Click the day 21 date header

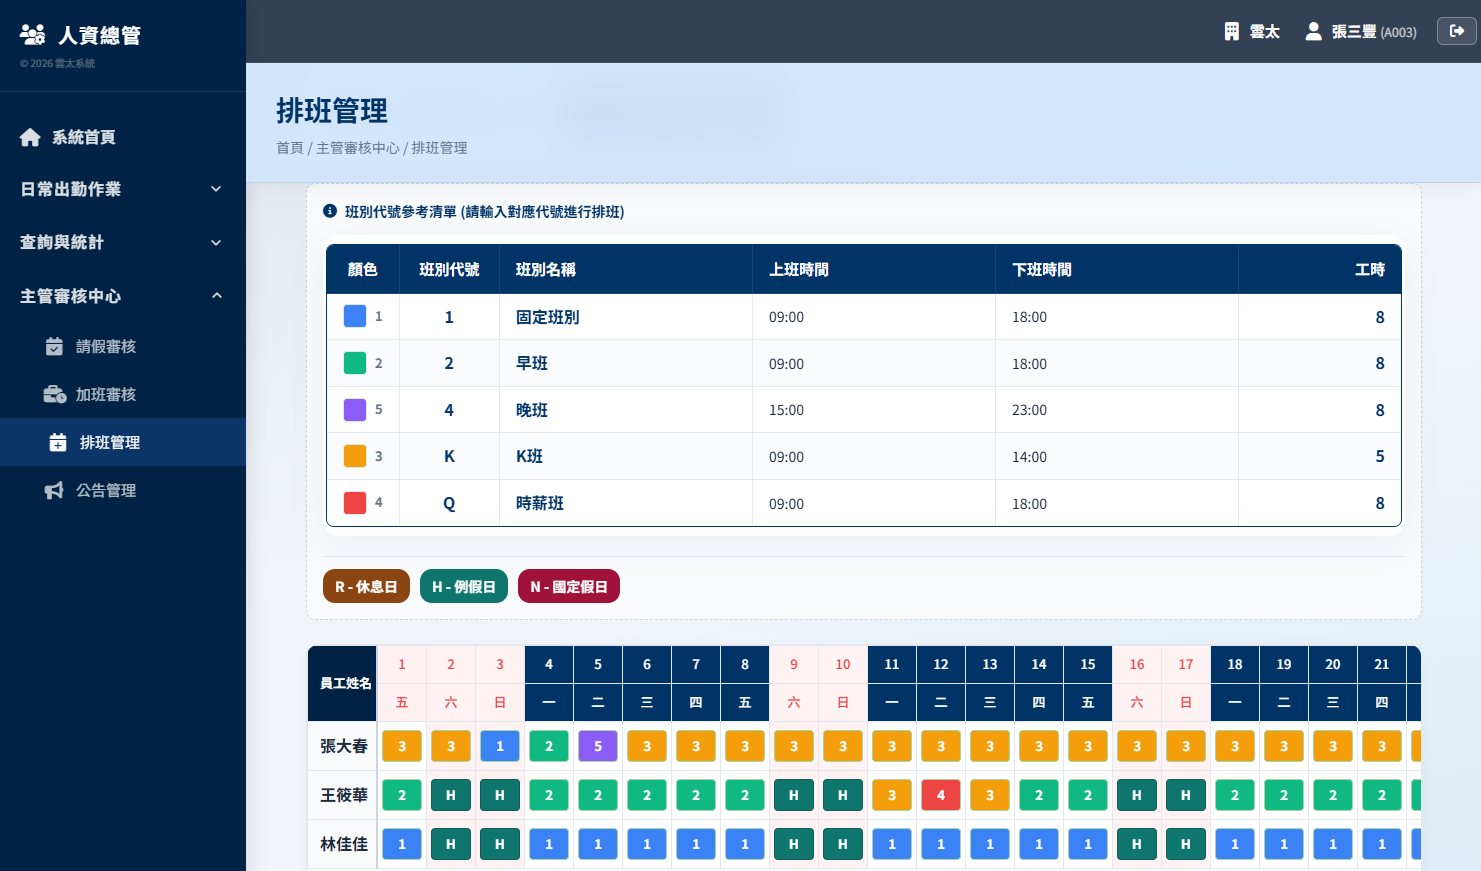(1382, 664)
